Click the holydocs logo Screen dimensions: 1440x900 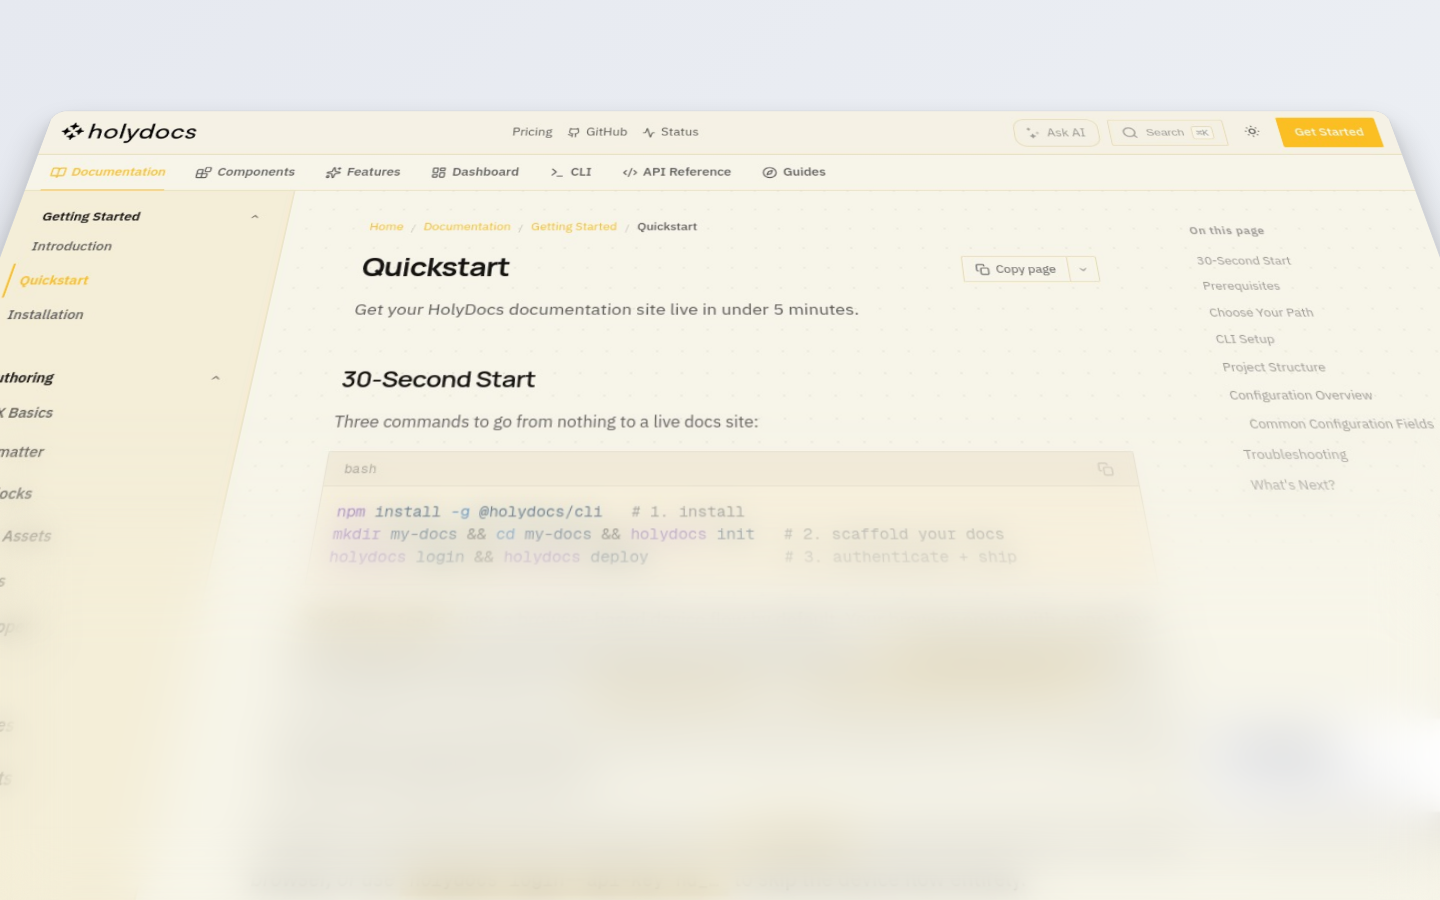(129, 132)
